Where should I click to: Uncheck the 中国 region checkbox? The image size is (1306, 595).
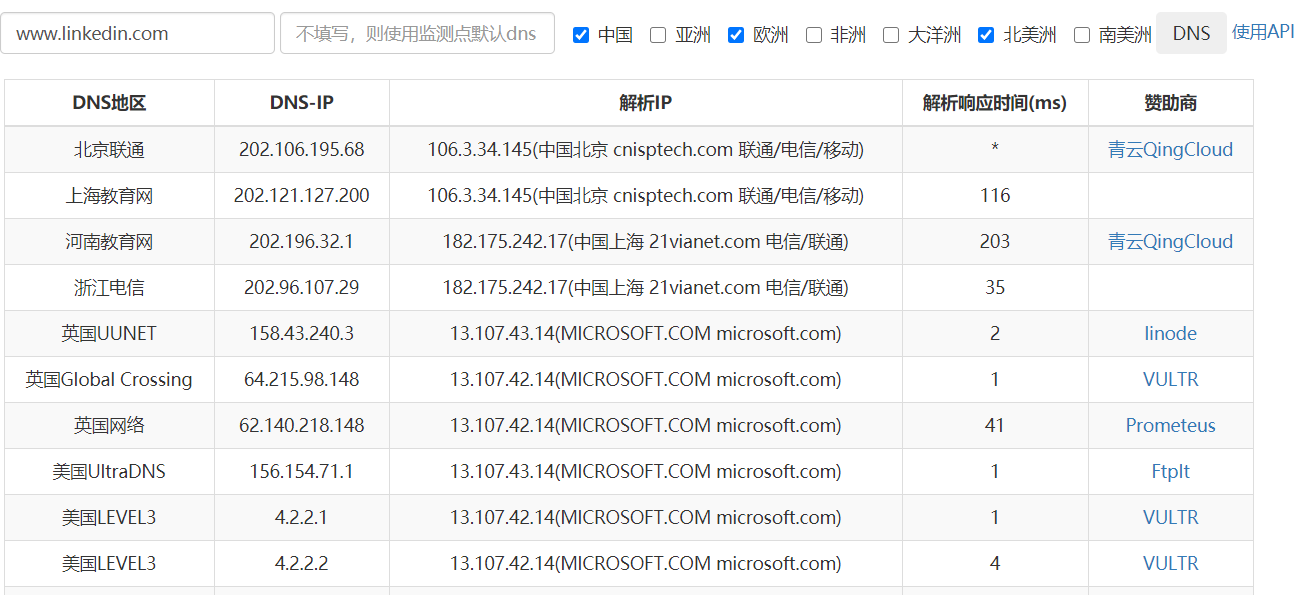click(x=581, y=35)
